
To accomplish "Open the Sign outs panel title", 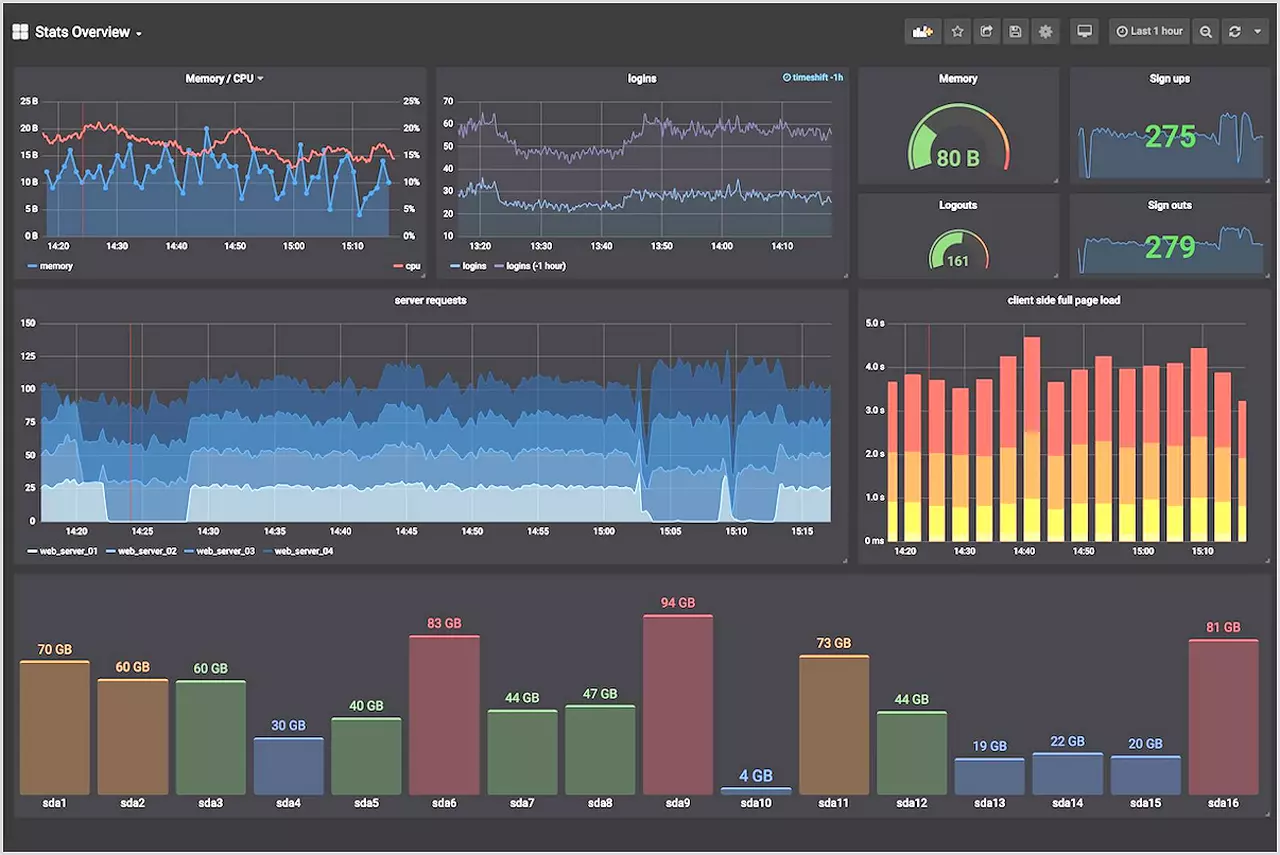I will (x=1169, y=205).
